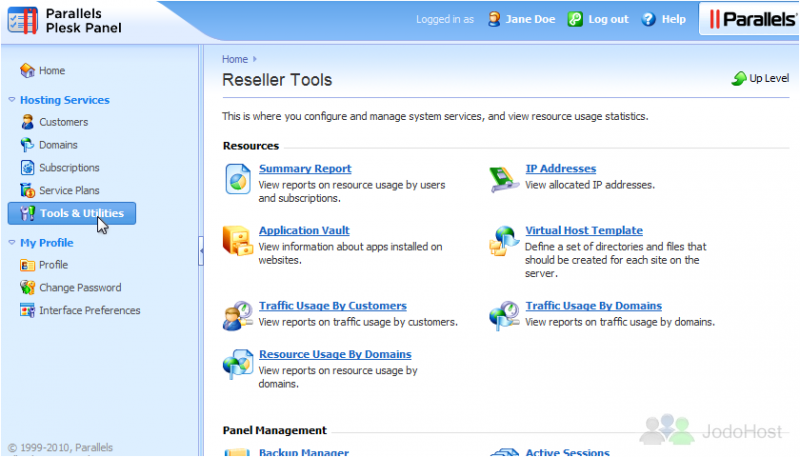Screen dimensions: 800x457
Task: Go Up Level
Action: pos(761,78)
